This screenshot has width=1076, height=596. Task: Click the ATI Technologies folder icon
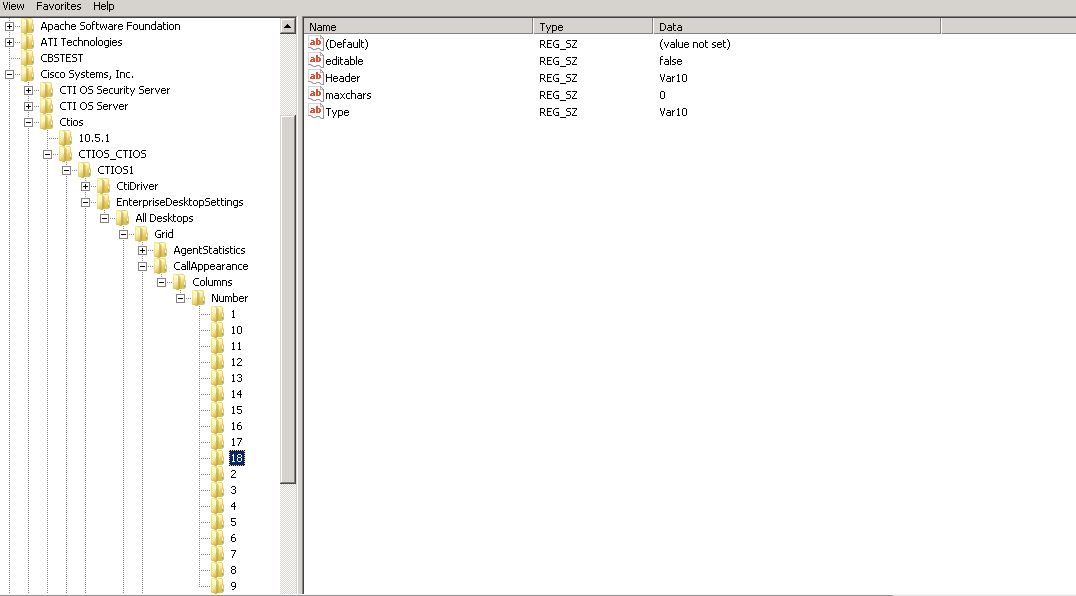pos(28,42)
